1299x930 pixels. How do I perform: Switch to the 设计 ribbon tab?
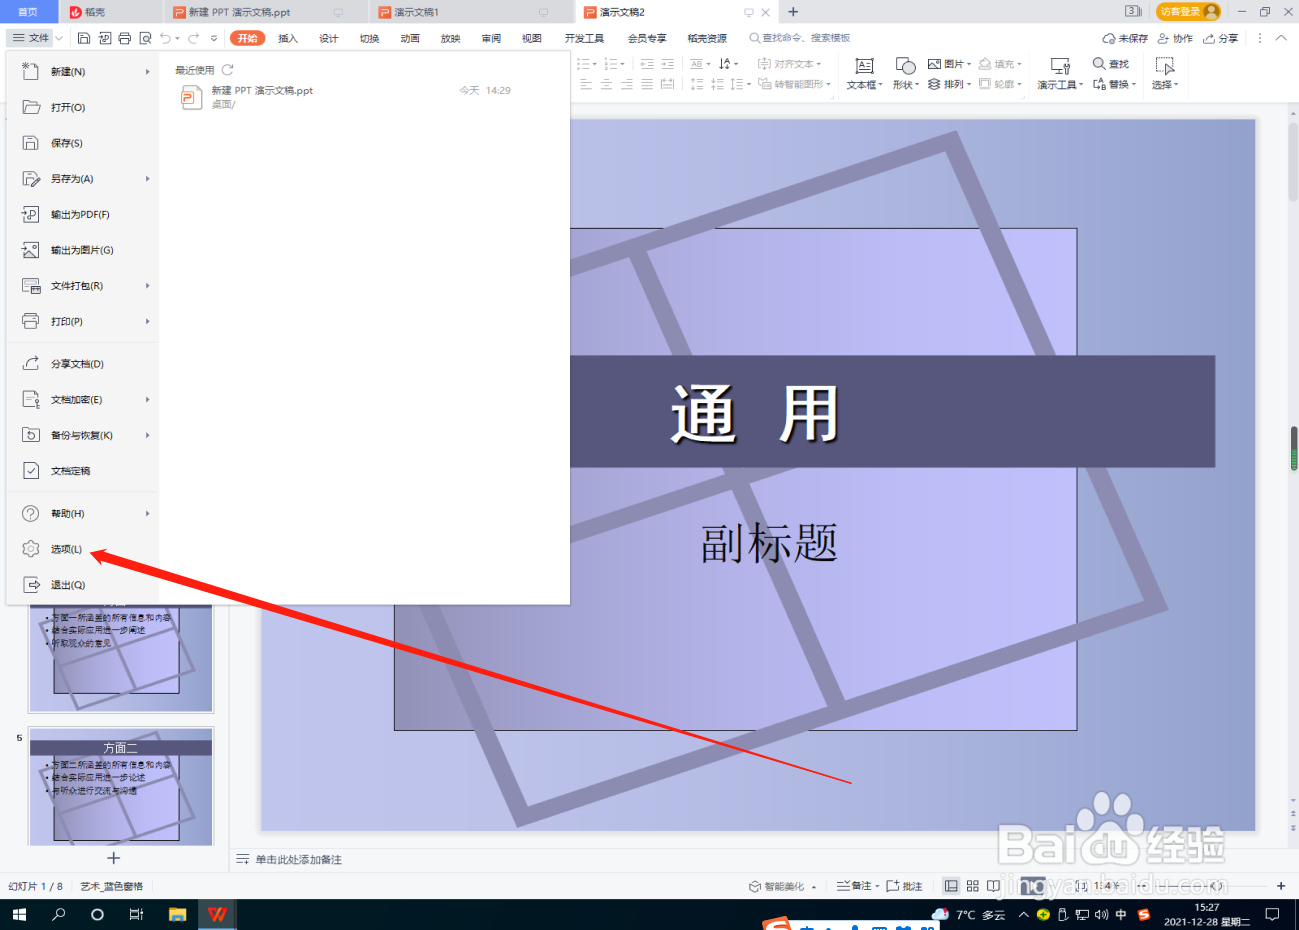[x=328, y=38]
